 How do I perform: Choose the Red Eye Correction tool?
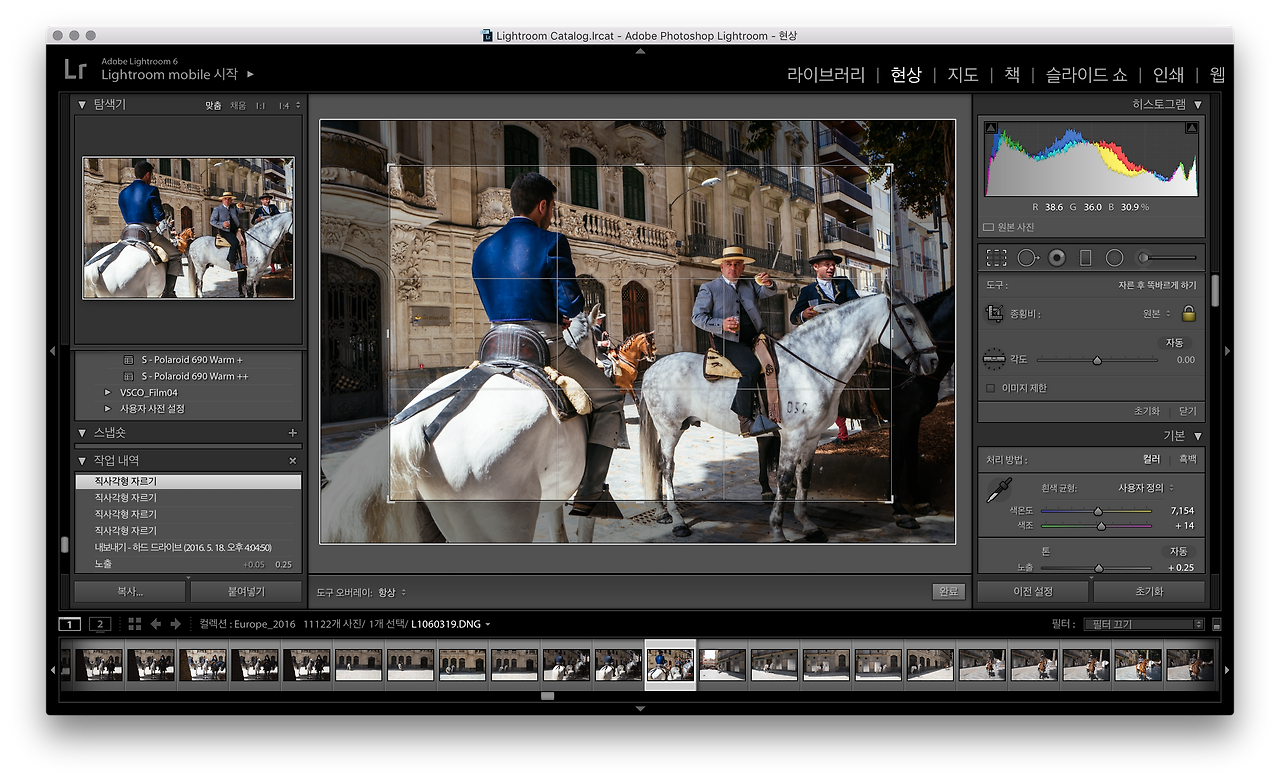pyautogui.click(x=1057, y=258)
